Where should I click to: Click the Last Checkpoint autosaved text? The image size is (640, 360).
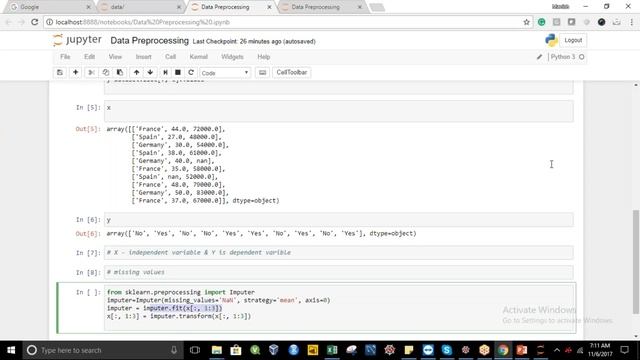pos(254,42)
